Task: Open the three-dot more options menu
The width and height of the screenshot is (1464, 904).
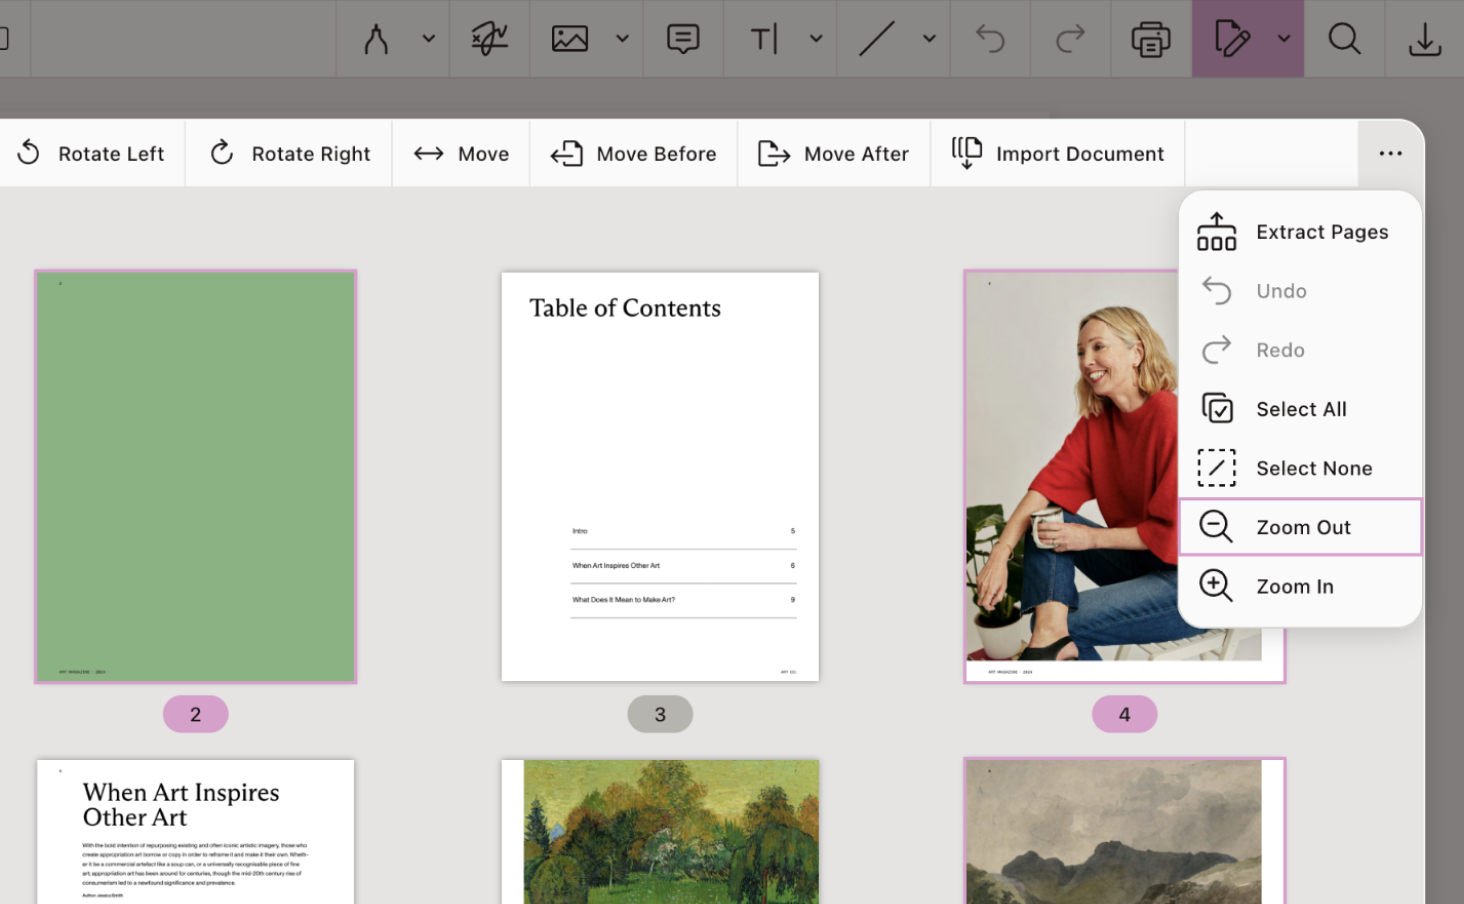Action: click(x=1390, y=153)
